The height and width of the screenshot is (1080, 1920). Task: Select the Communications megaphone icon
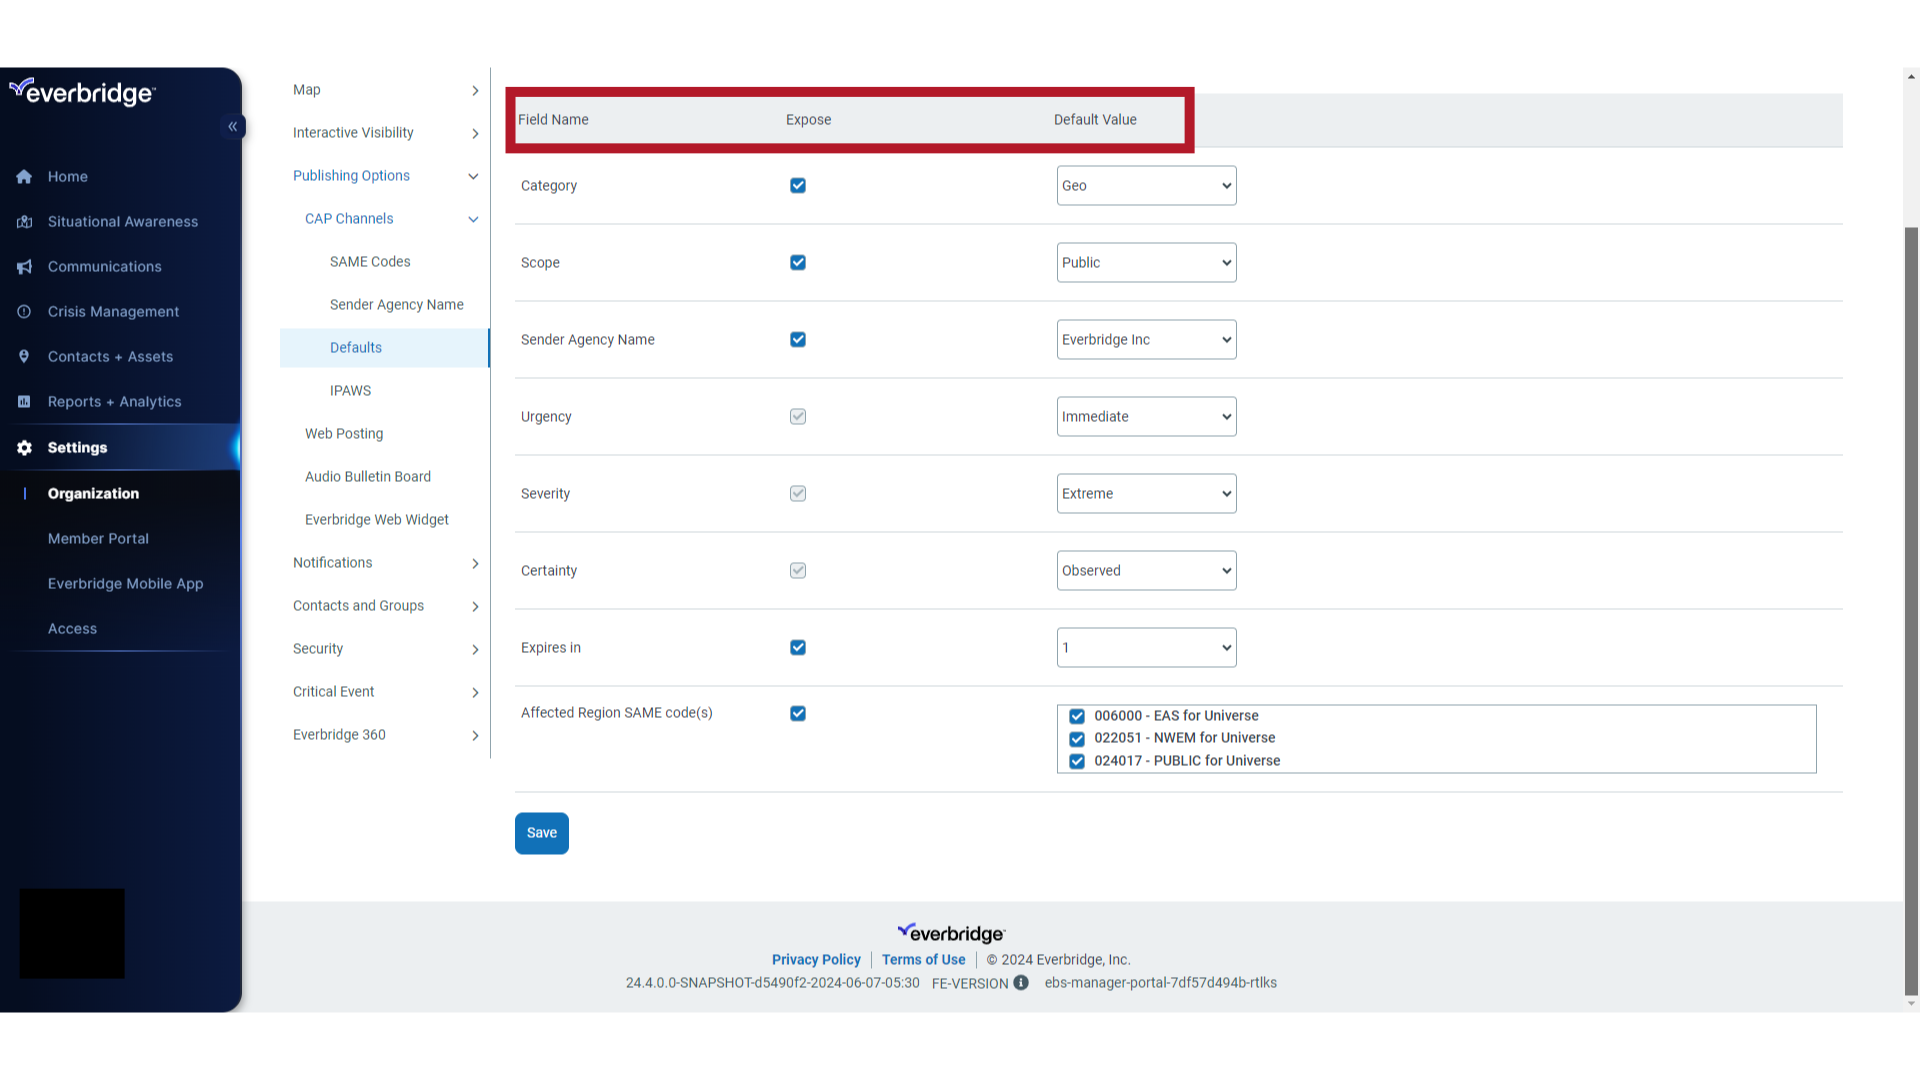[x=24, y=266]
